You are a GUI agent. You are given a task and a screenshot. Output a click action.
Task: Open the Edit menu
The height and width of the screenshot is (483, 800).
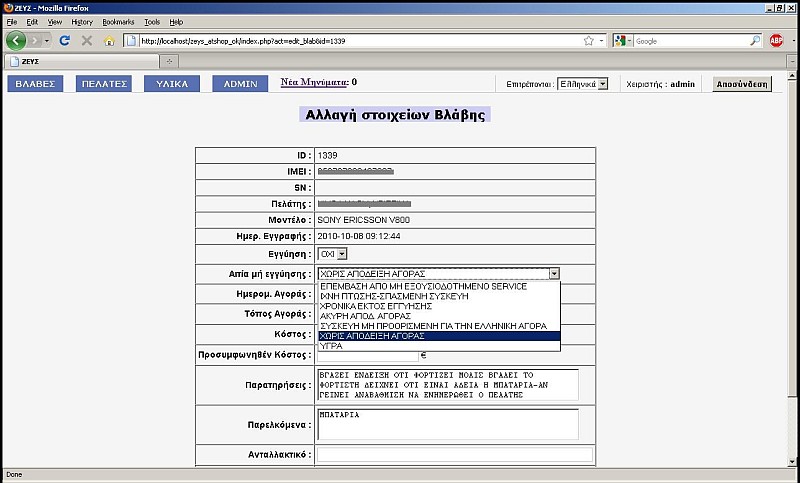32,22
